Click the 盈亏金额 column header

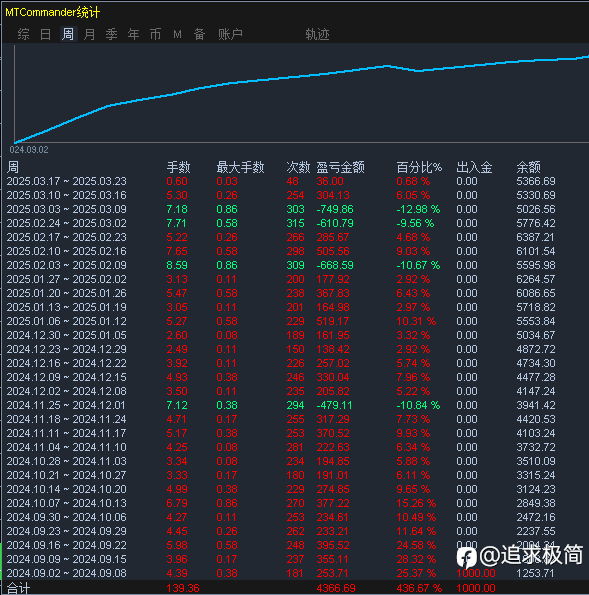pos(340,167)
